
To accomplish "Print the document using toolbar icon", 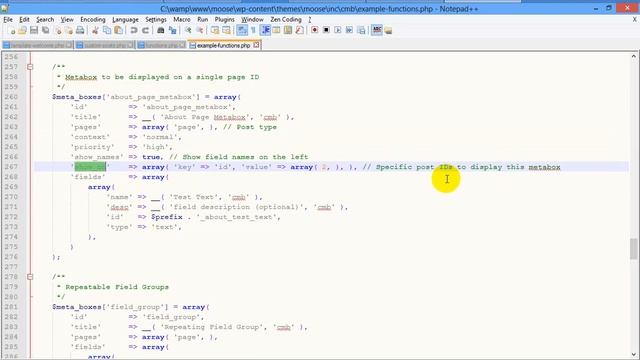I will (x=80, y=31).
